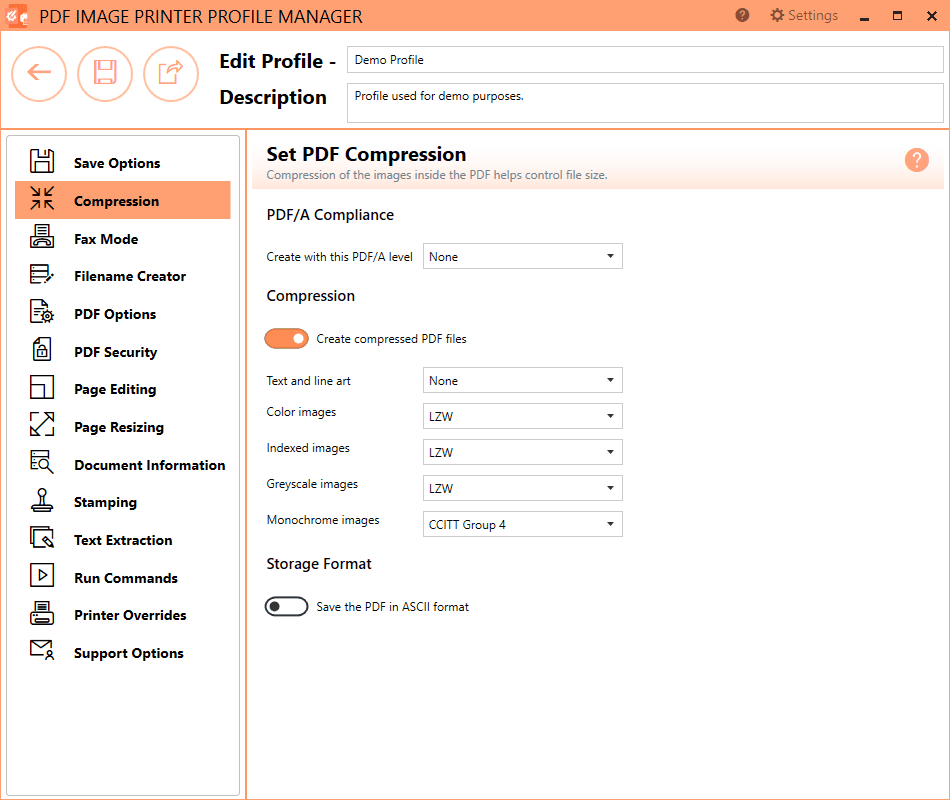The width and height of the screenshot is (950, 800).
Task: Click 'Create compressed PDF files' label
Action: (x=391, y=339)
